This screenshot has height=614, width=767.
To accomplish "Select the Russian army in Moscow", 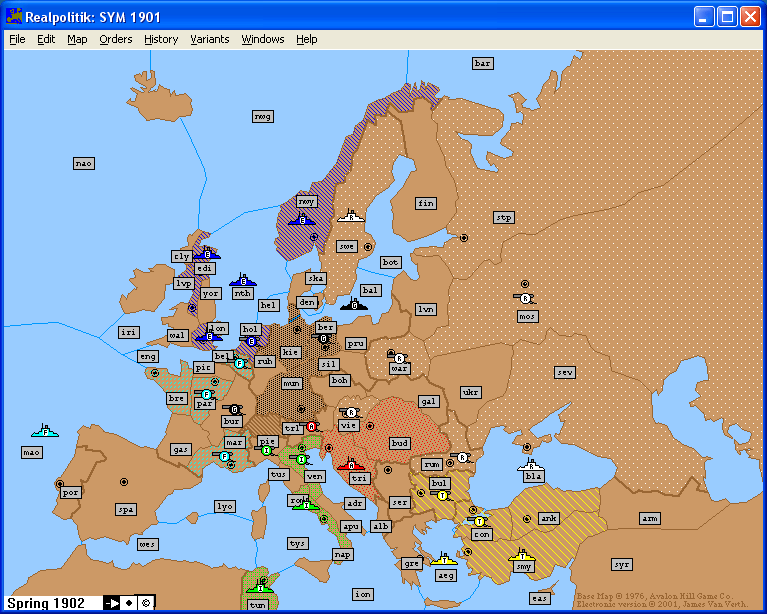I will [524, 298].
